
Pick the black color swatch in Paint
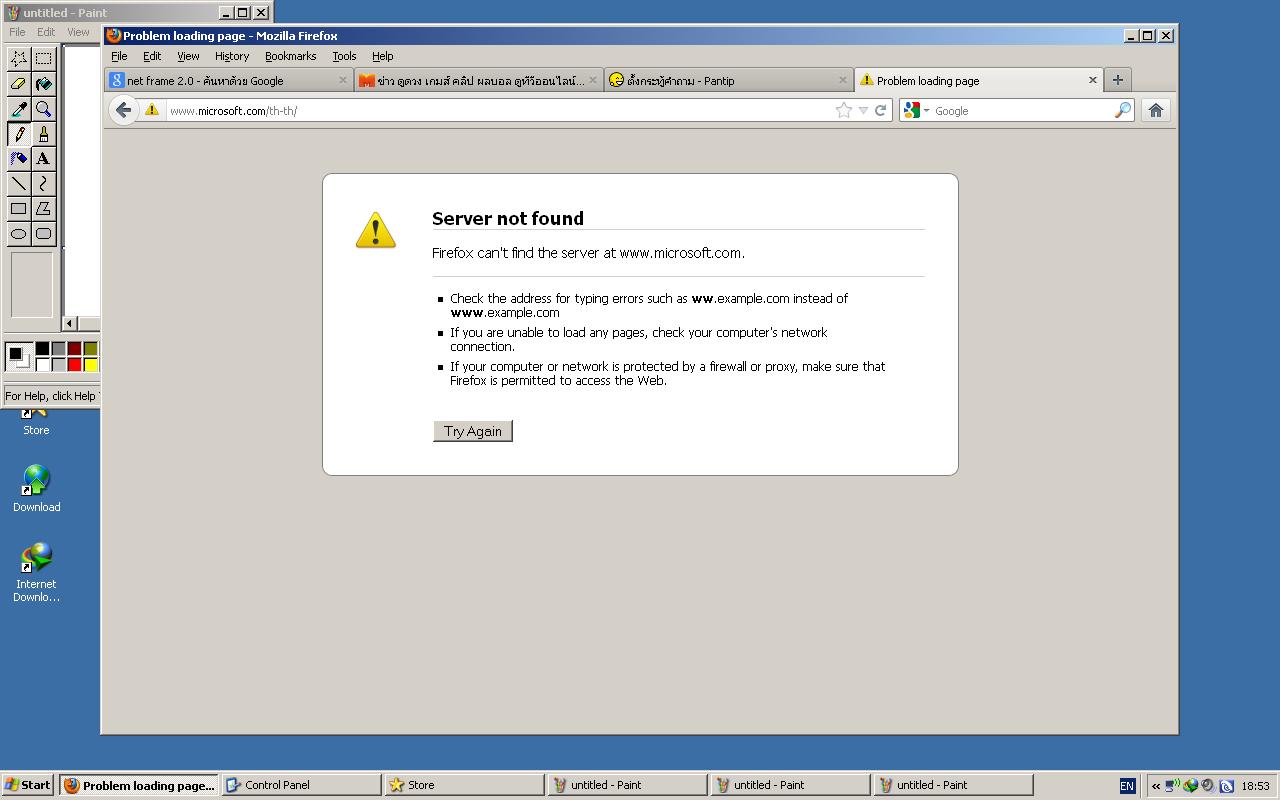42,349
